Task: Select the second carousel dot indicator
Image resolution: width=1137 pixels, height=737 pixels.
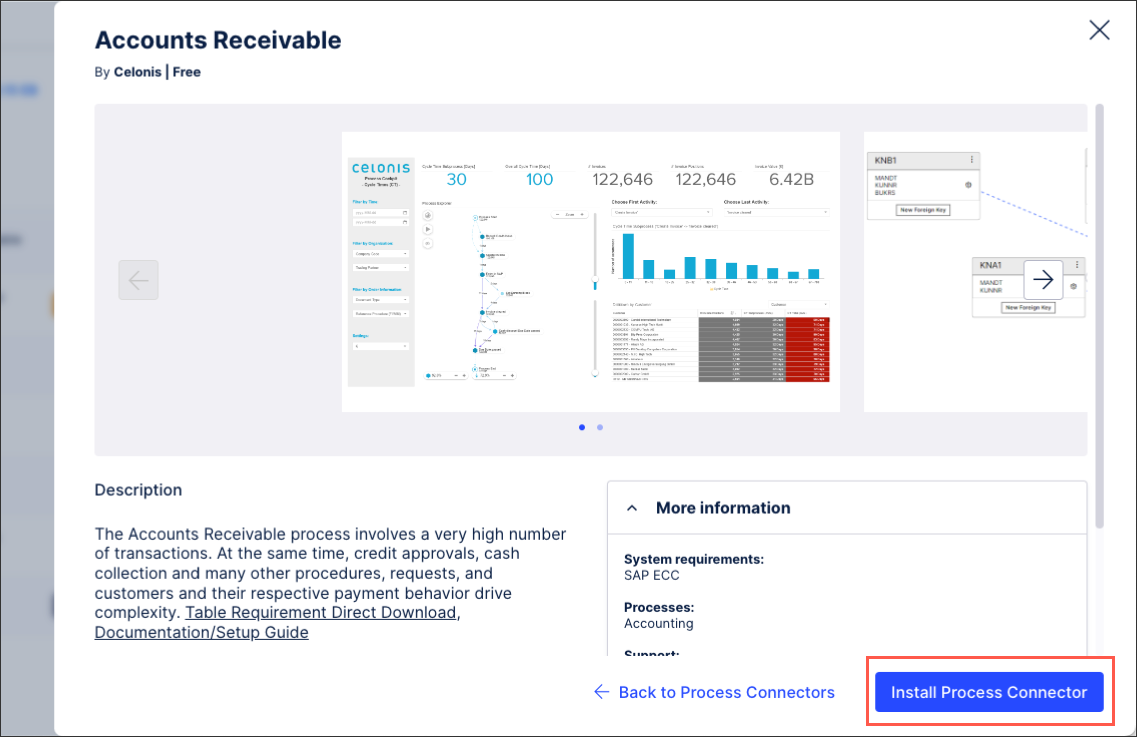Action: coord(600,427)
